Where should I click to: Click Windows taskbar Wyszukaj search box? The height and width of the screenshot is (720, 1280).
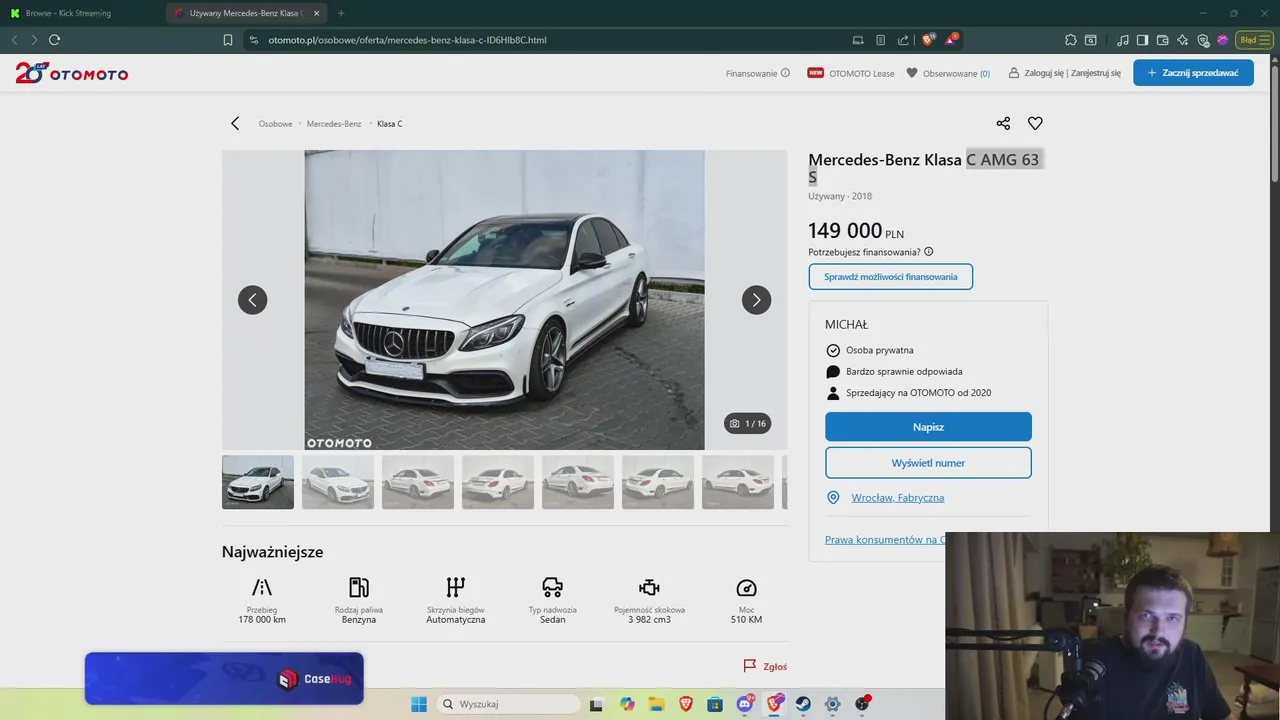(x=509, y=704)
